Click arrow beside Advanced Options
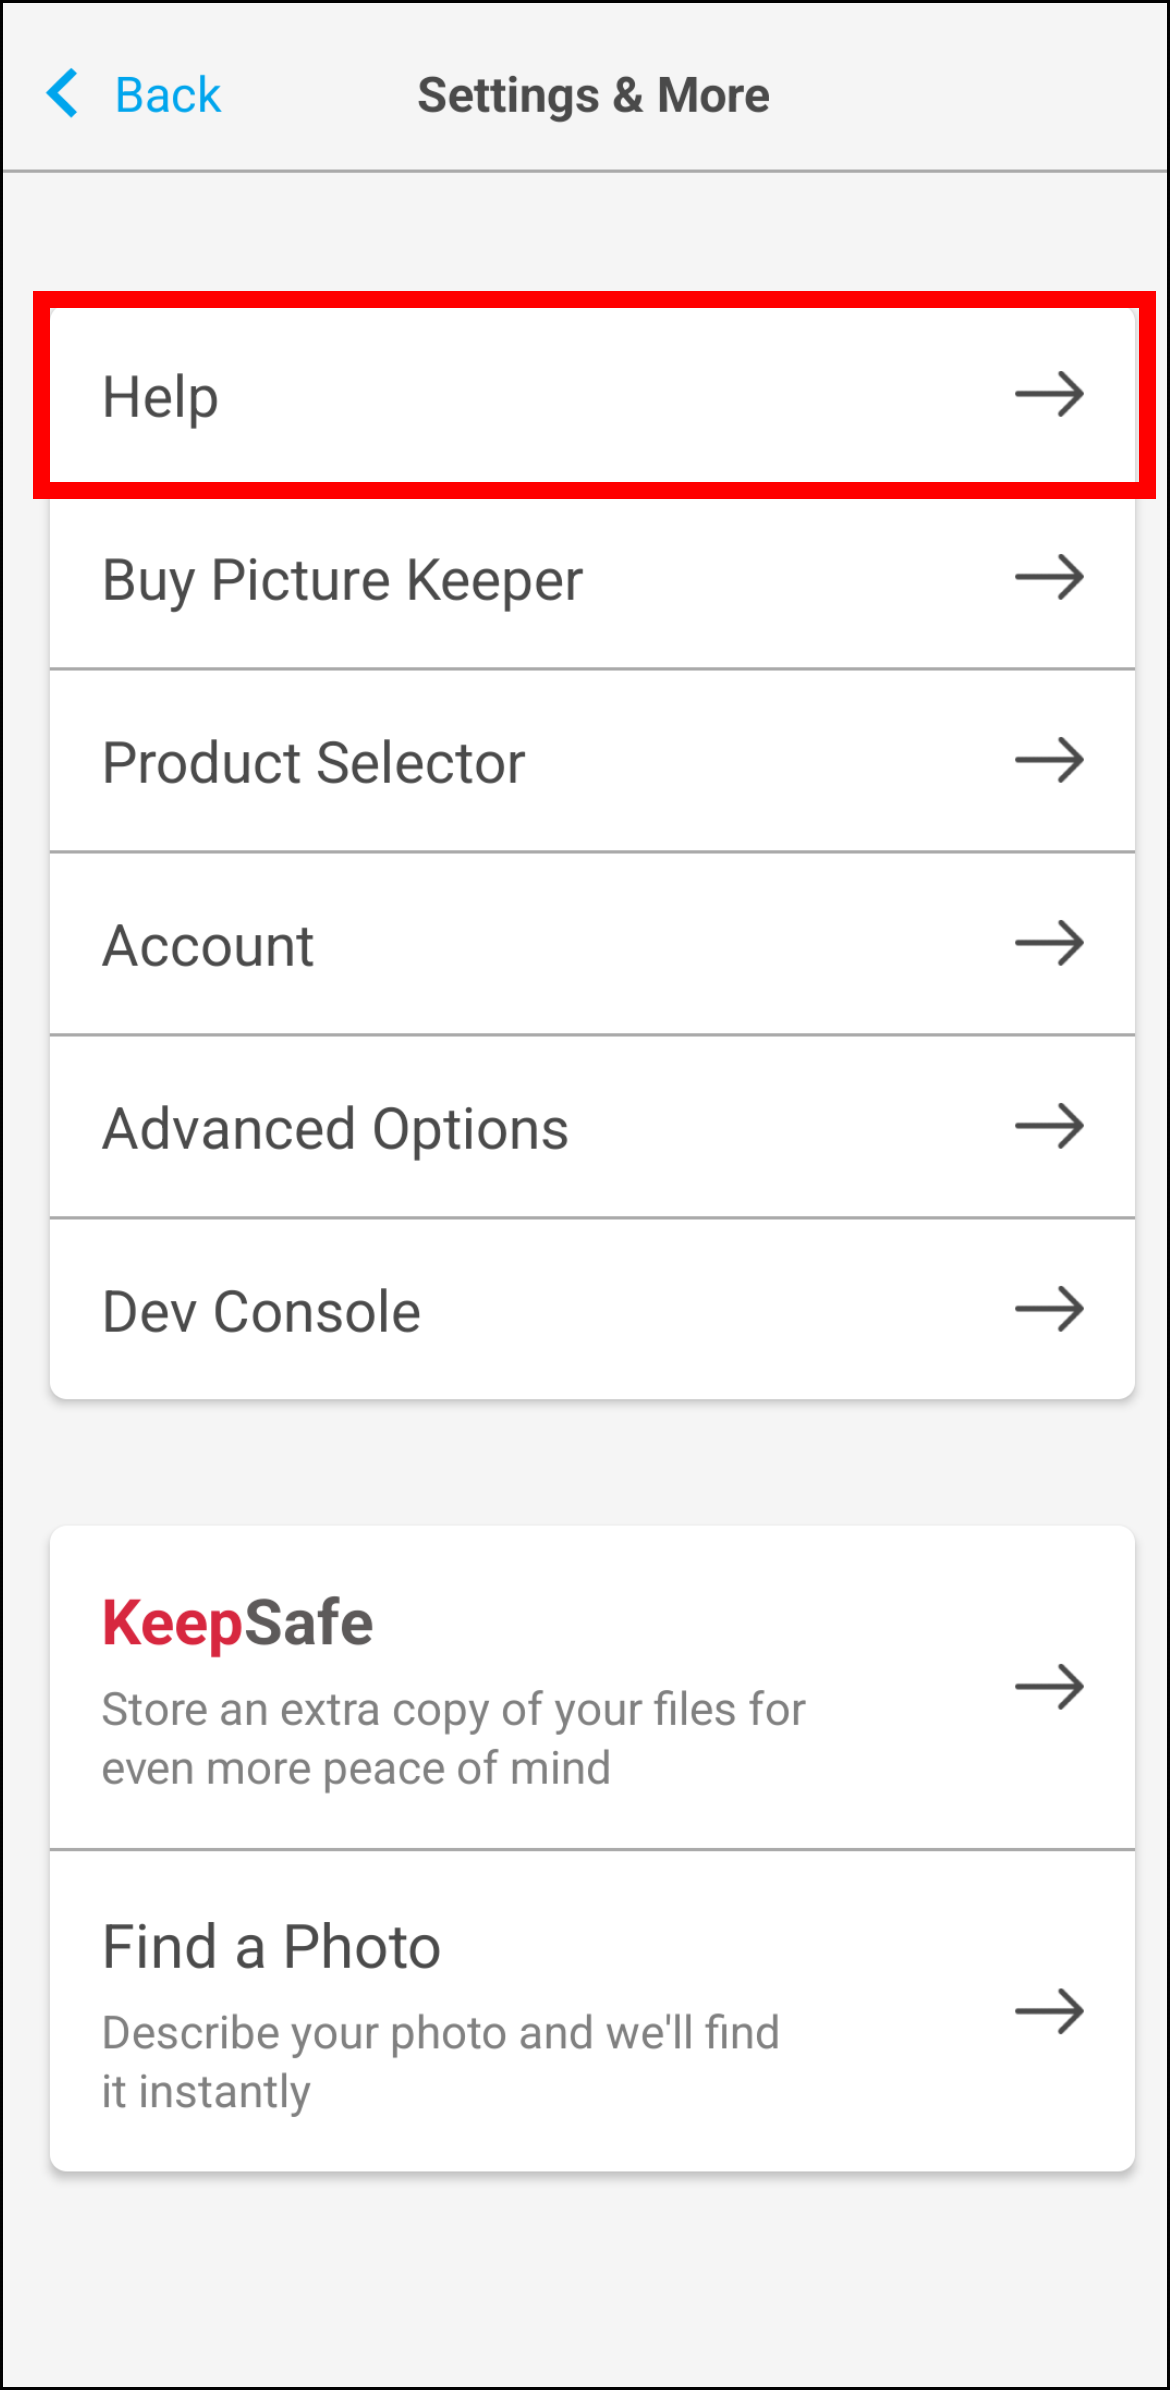 pos(1049,1127)
